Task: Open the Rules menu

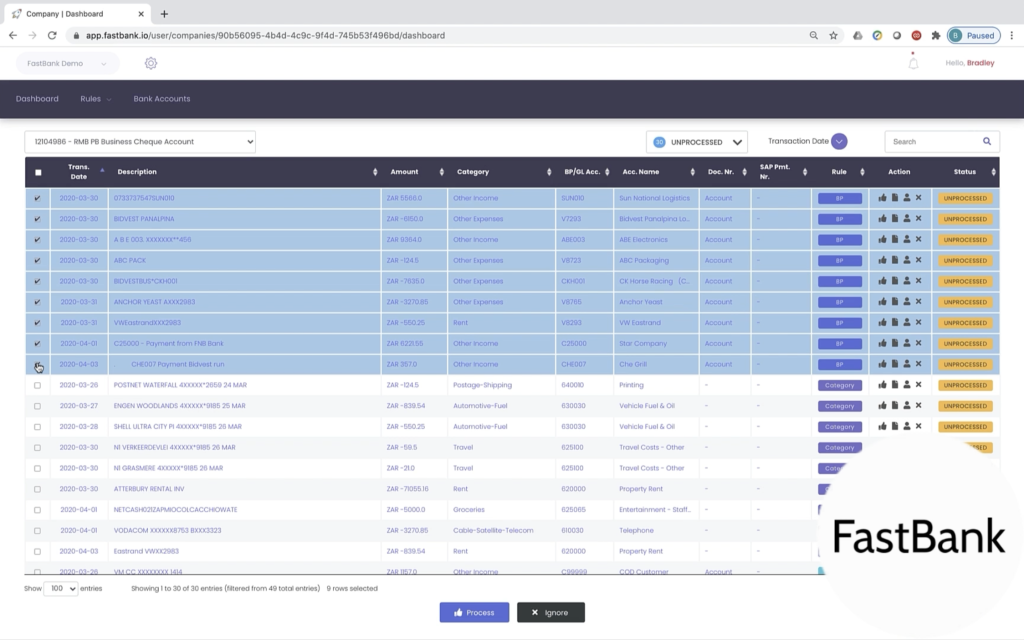Action: [95, 99]
